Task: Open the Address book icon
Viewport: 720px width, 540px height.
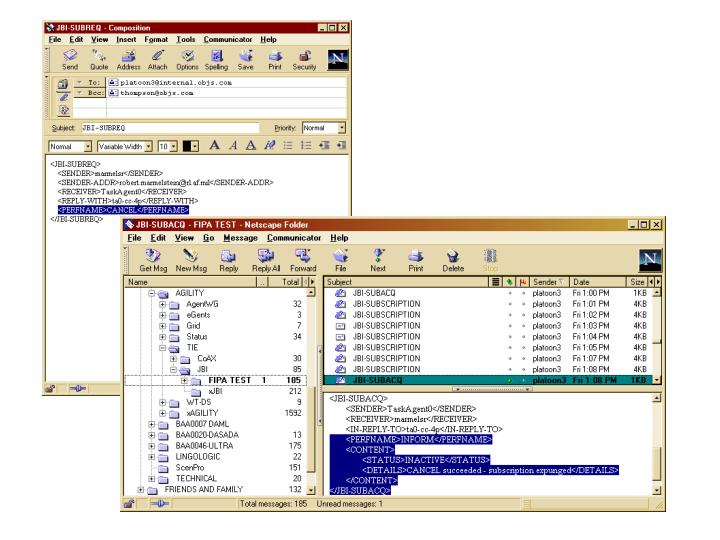Action: 128,60
